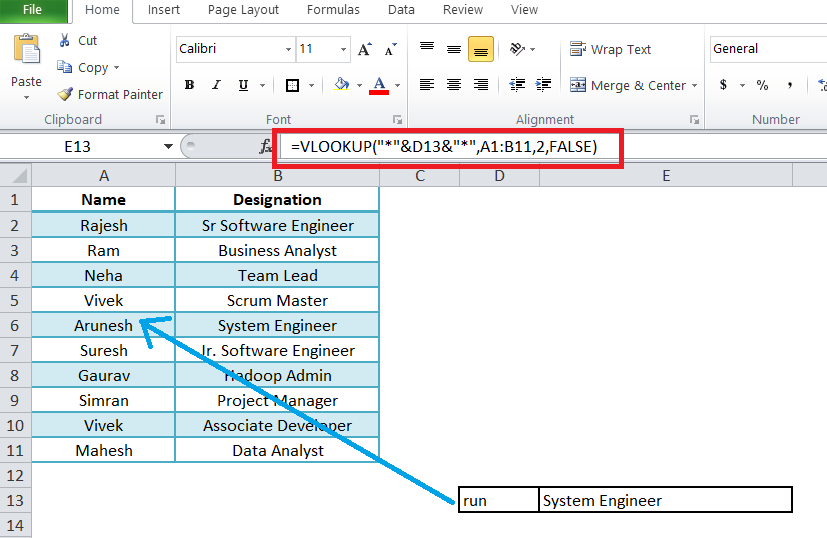827x538 pixels.
Task: Open the Copy dropdown arrow
Action: 117,68
